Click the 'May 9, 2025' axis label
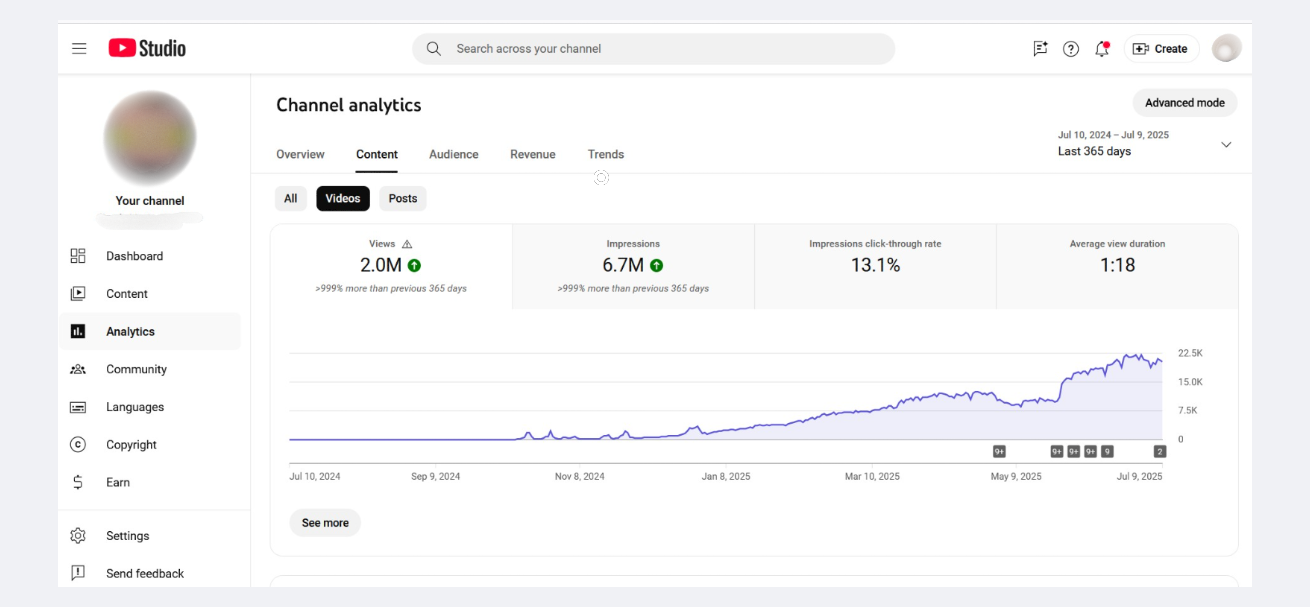 coord(1016,477)
